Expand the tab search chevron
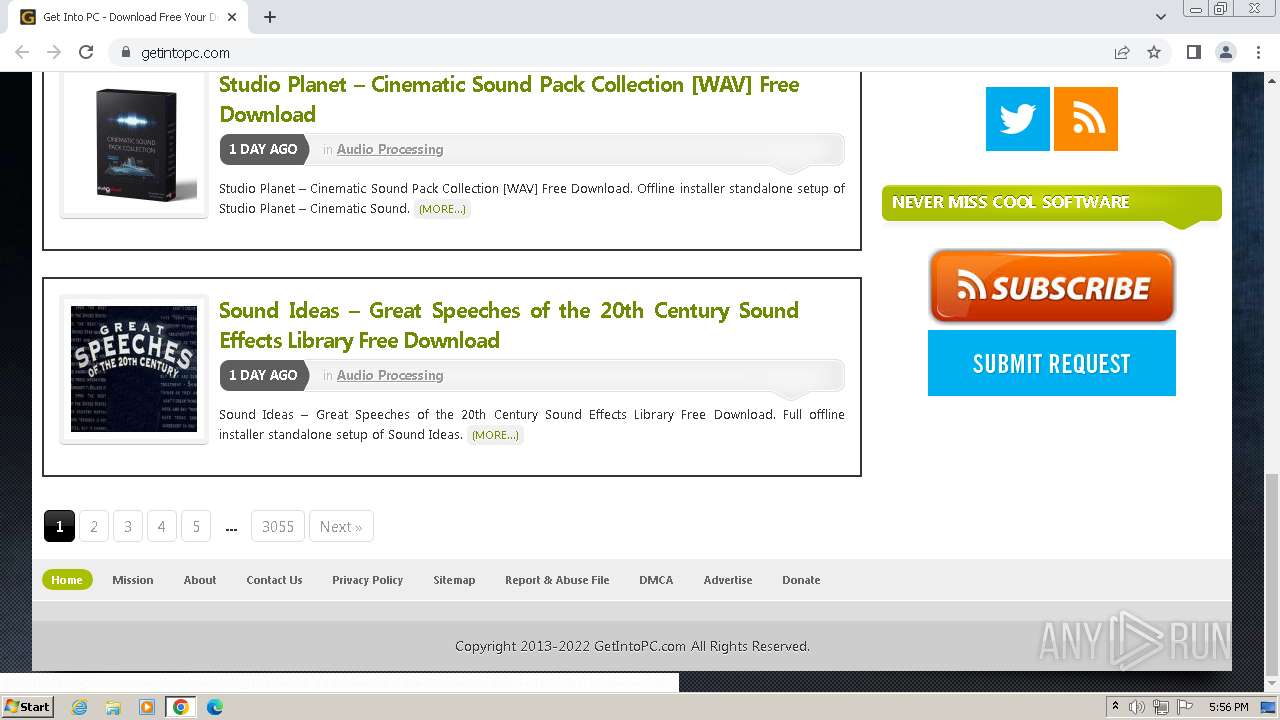Screen dimensions: 1280x720 coord(1160,17)
